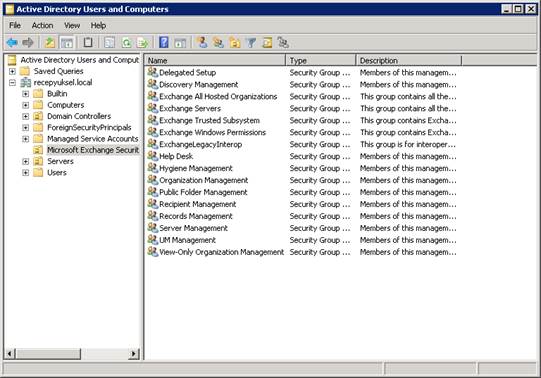Screen dimensions: 541x378
Task: Click the right arrow of tree scrollbar
Action: pos(134,354)
